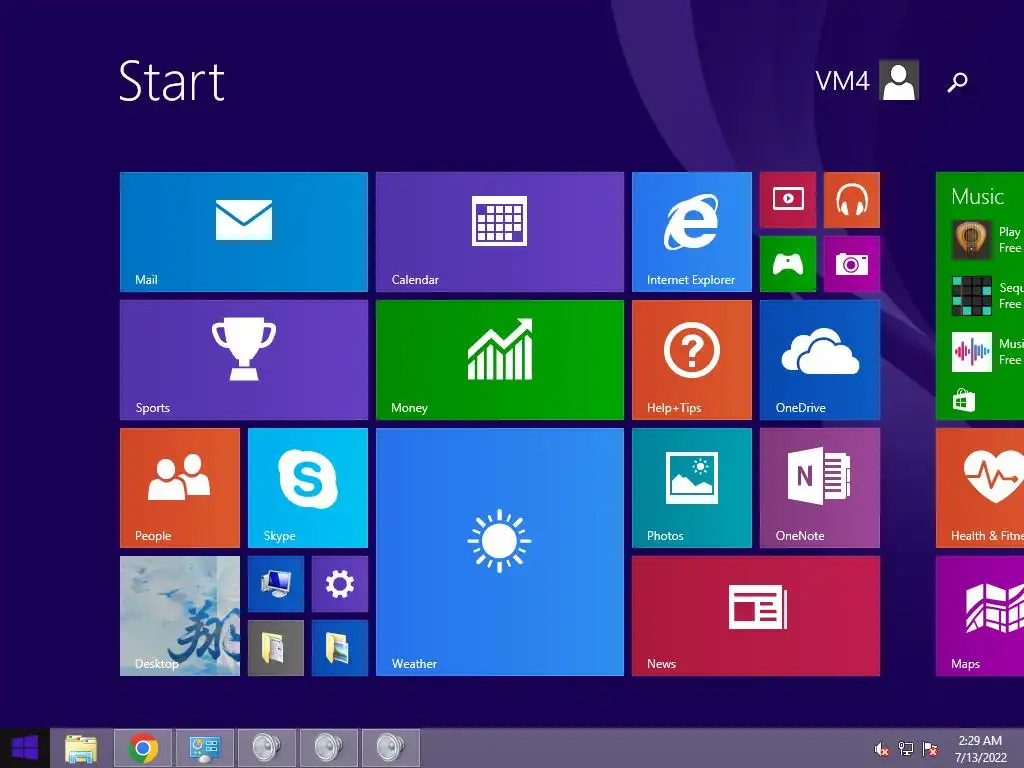Launch Internet Explorer from its tile
The image size is (1024, 768).
[x=692, y=232]
